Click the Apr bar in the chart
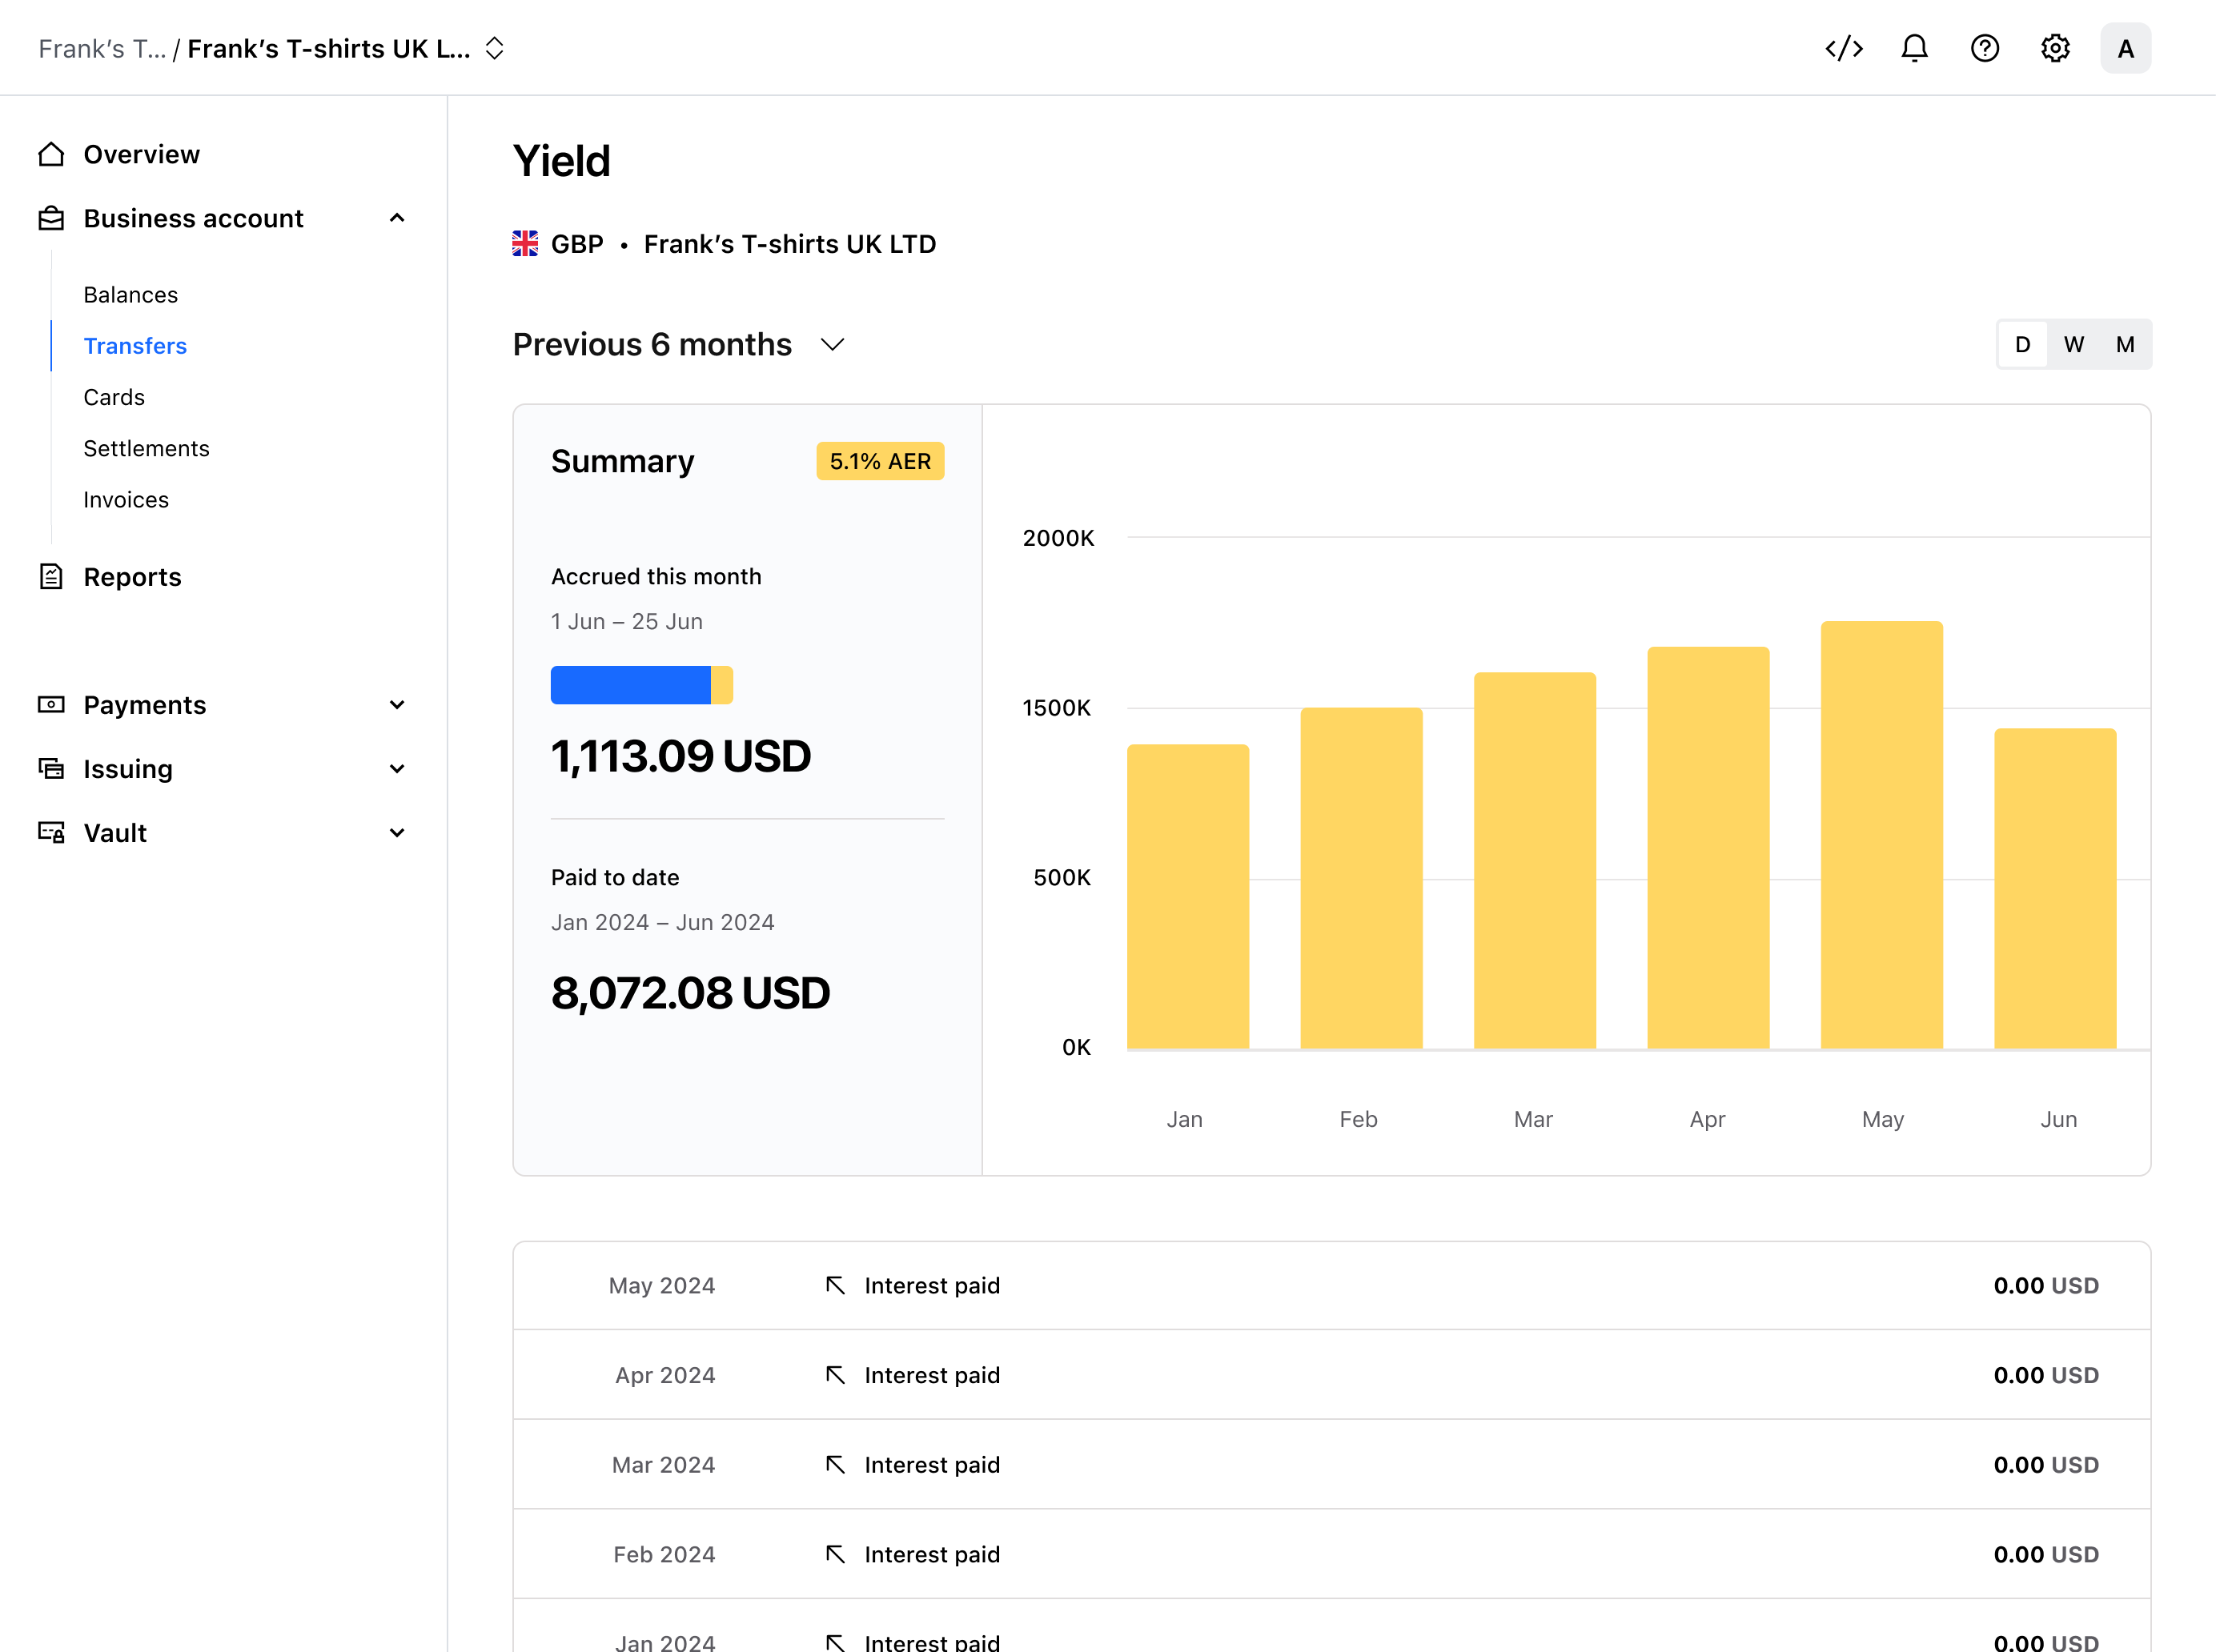 [1708, 847]
